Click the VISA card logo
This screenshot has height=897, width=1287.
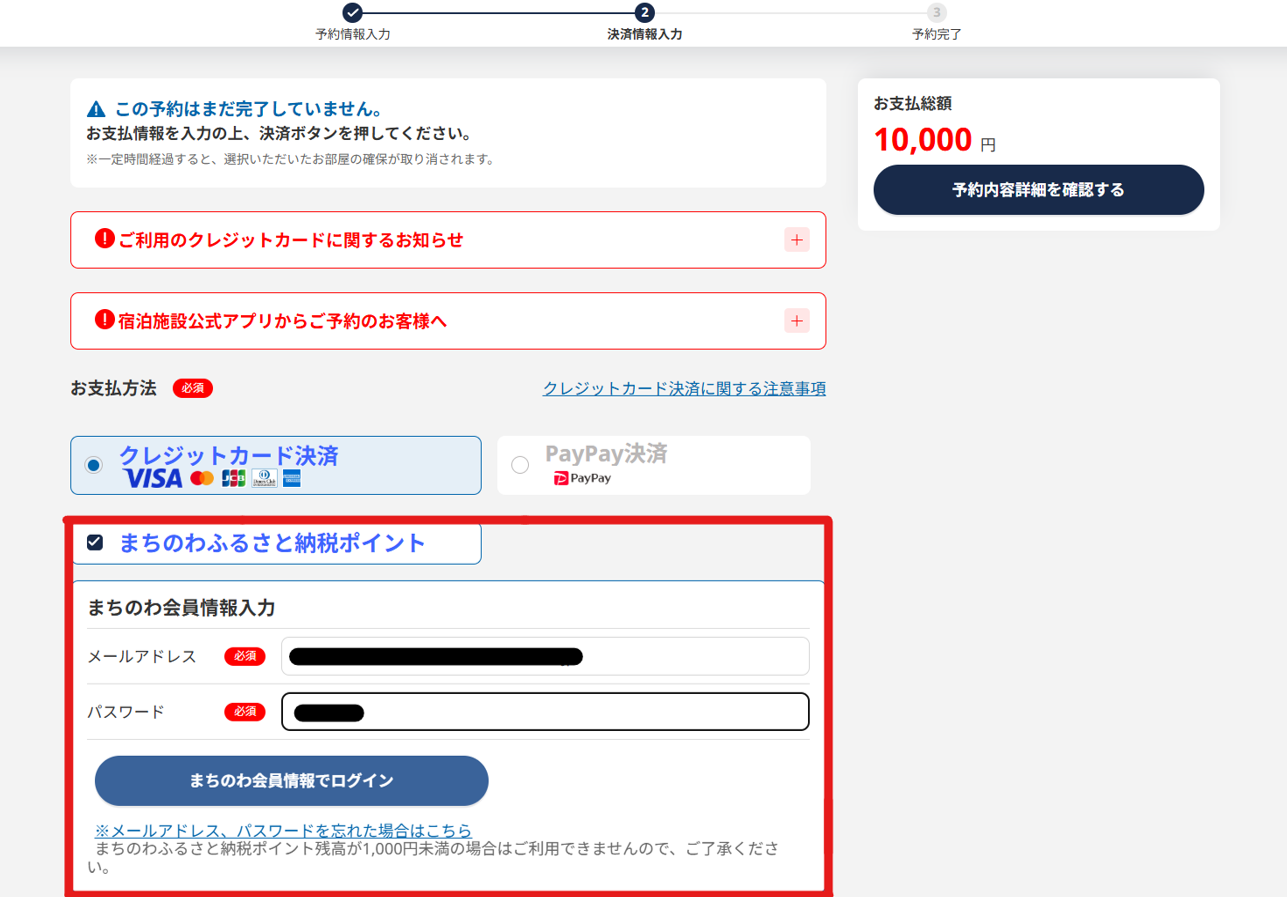(x=154, y=479)
